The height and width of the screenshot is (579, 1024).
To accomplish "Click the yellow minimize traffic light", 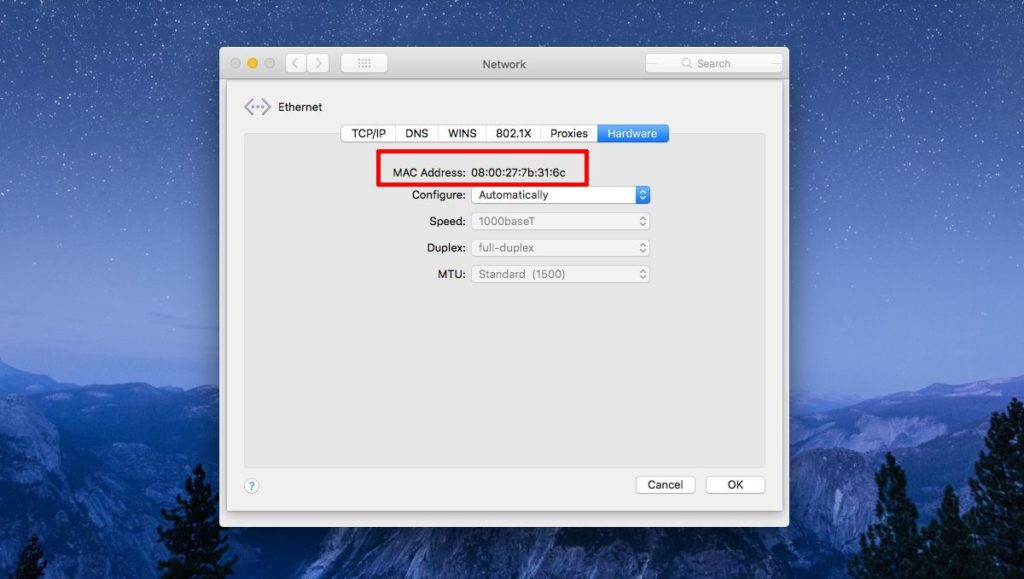I will pos(250,61).
